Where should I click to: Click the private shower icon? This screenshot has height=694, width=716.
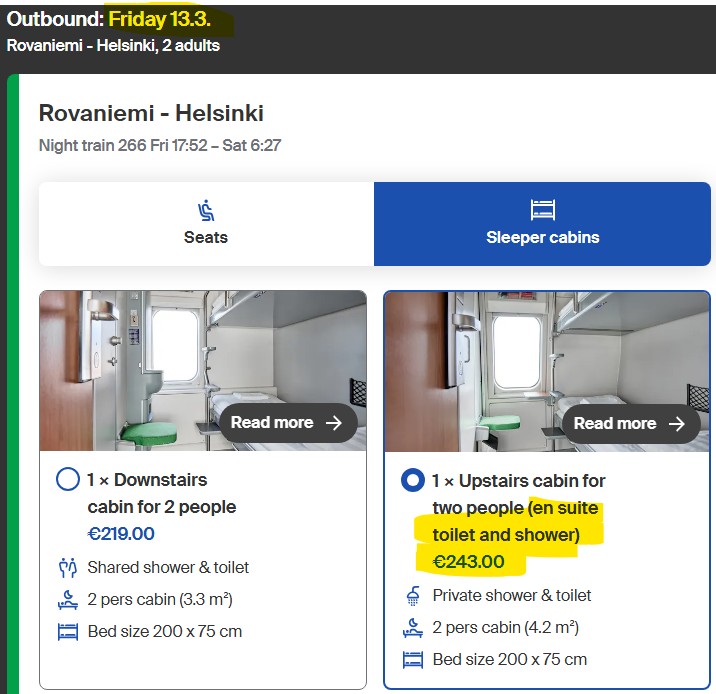pyautogui.click(x=412, y=596)
